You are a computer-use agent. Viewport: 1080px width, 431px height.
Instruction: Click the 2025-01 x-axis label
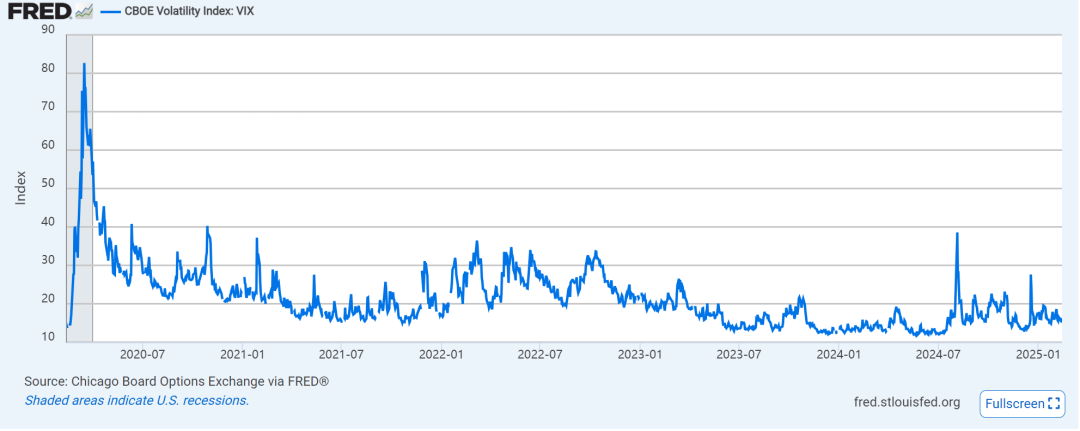coord(1038,354)
